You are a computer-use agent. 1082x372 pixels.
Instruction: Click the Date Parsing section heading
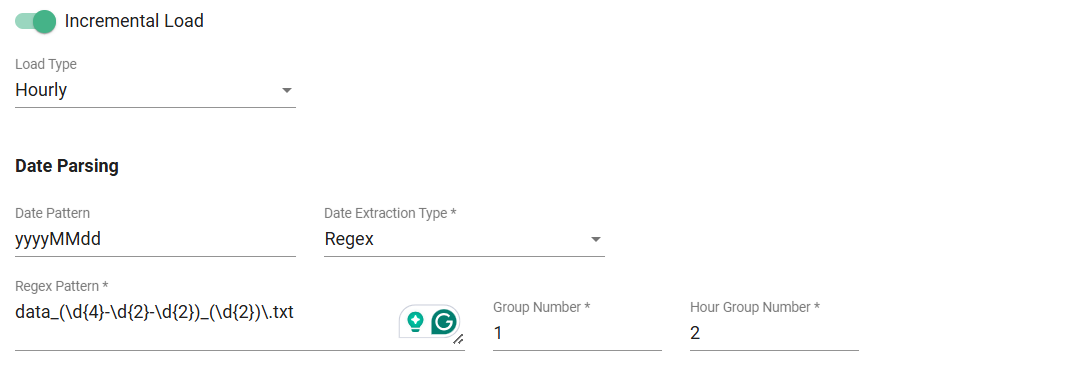(67, 166)
